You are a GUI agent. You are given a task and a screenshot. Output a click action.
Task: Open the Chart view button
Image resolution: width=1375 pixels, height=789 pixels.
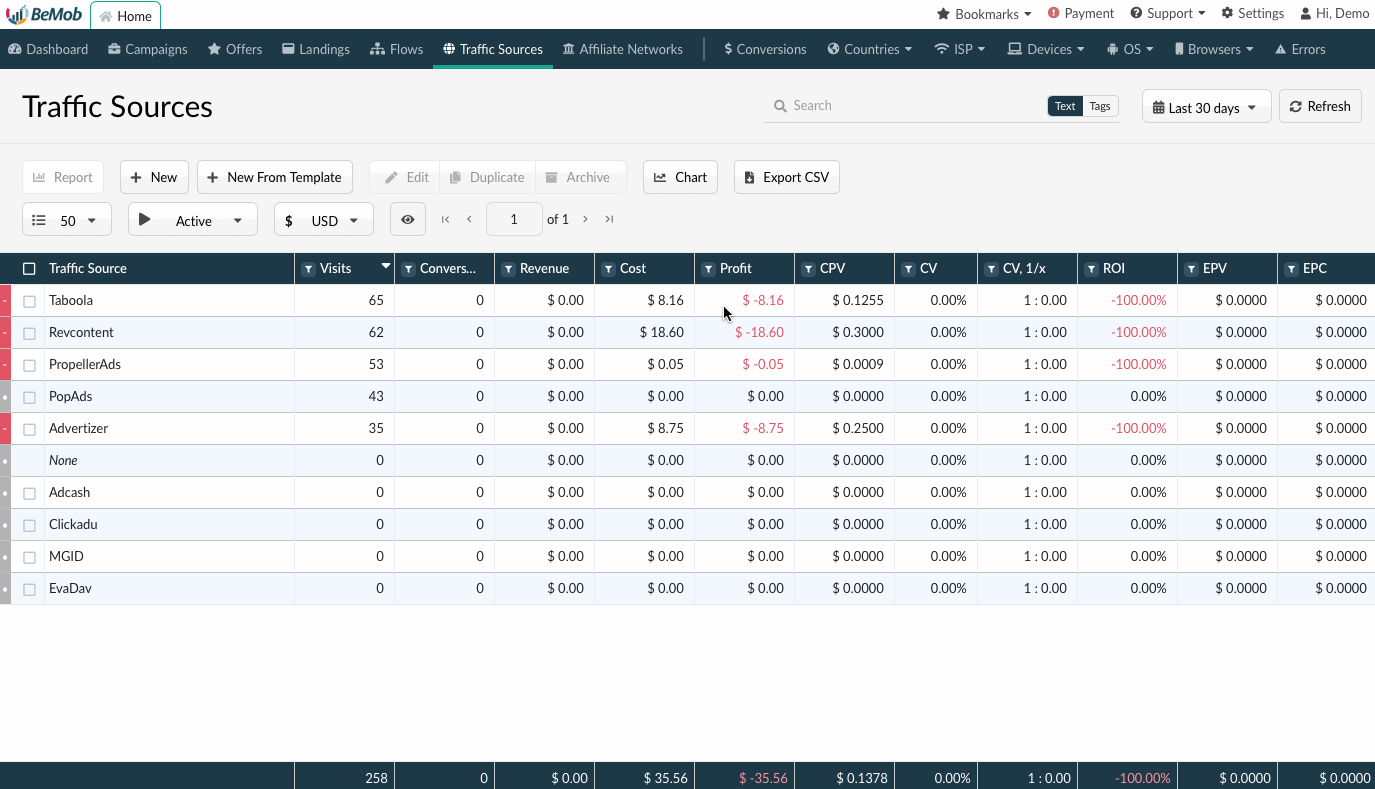(680, 177)
